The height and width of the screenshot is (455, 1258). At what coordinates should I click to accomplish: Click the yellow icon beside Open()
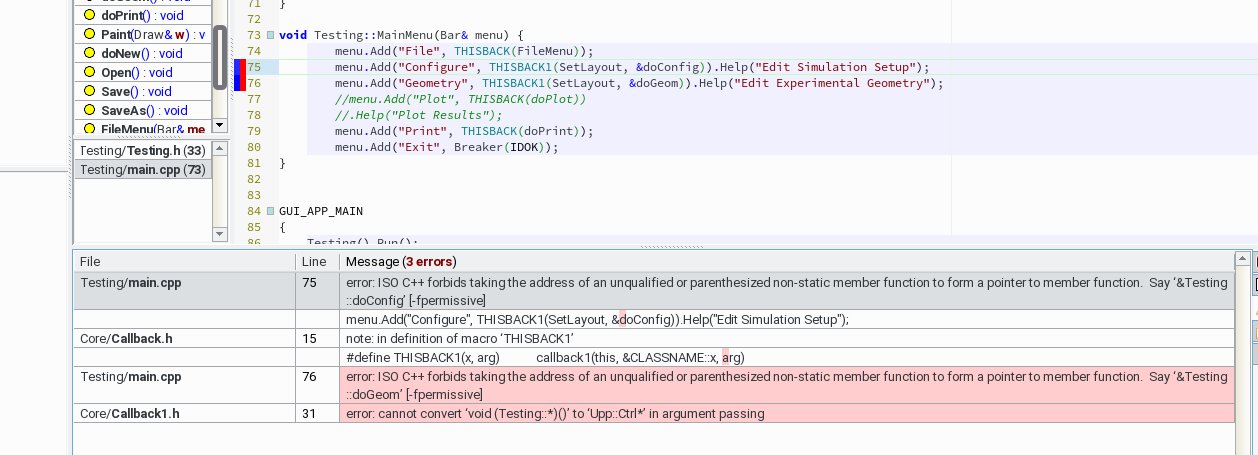click(x=88, y=73)
